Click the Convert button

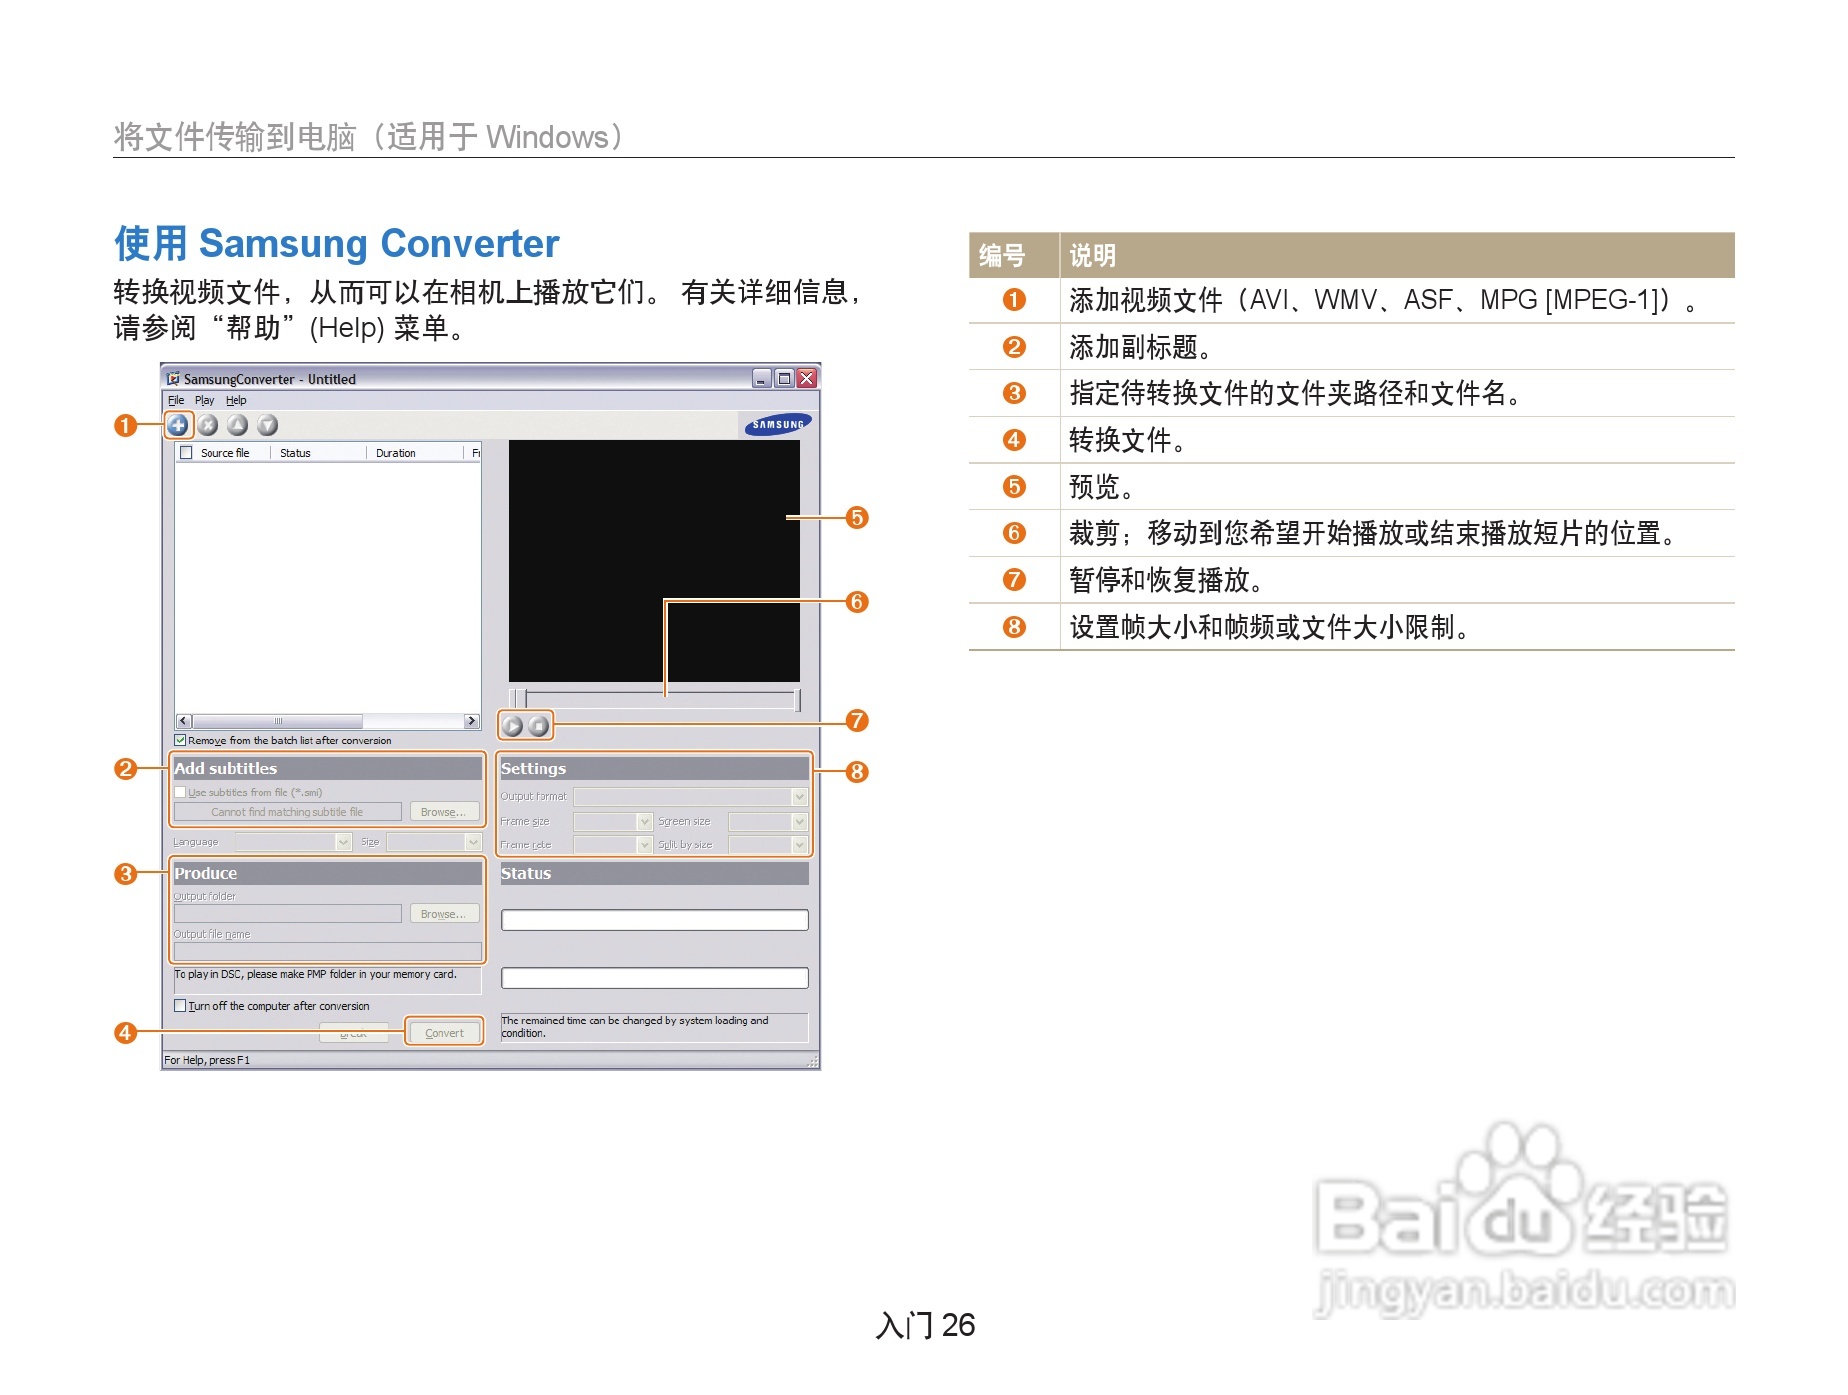point(445,1033)
